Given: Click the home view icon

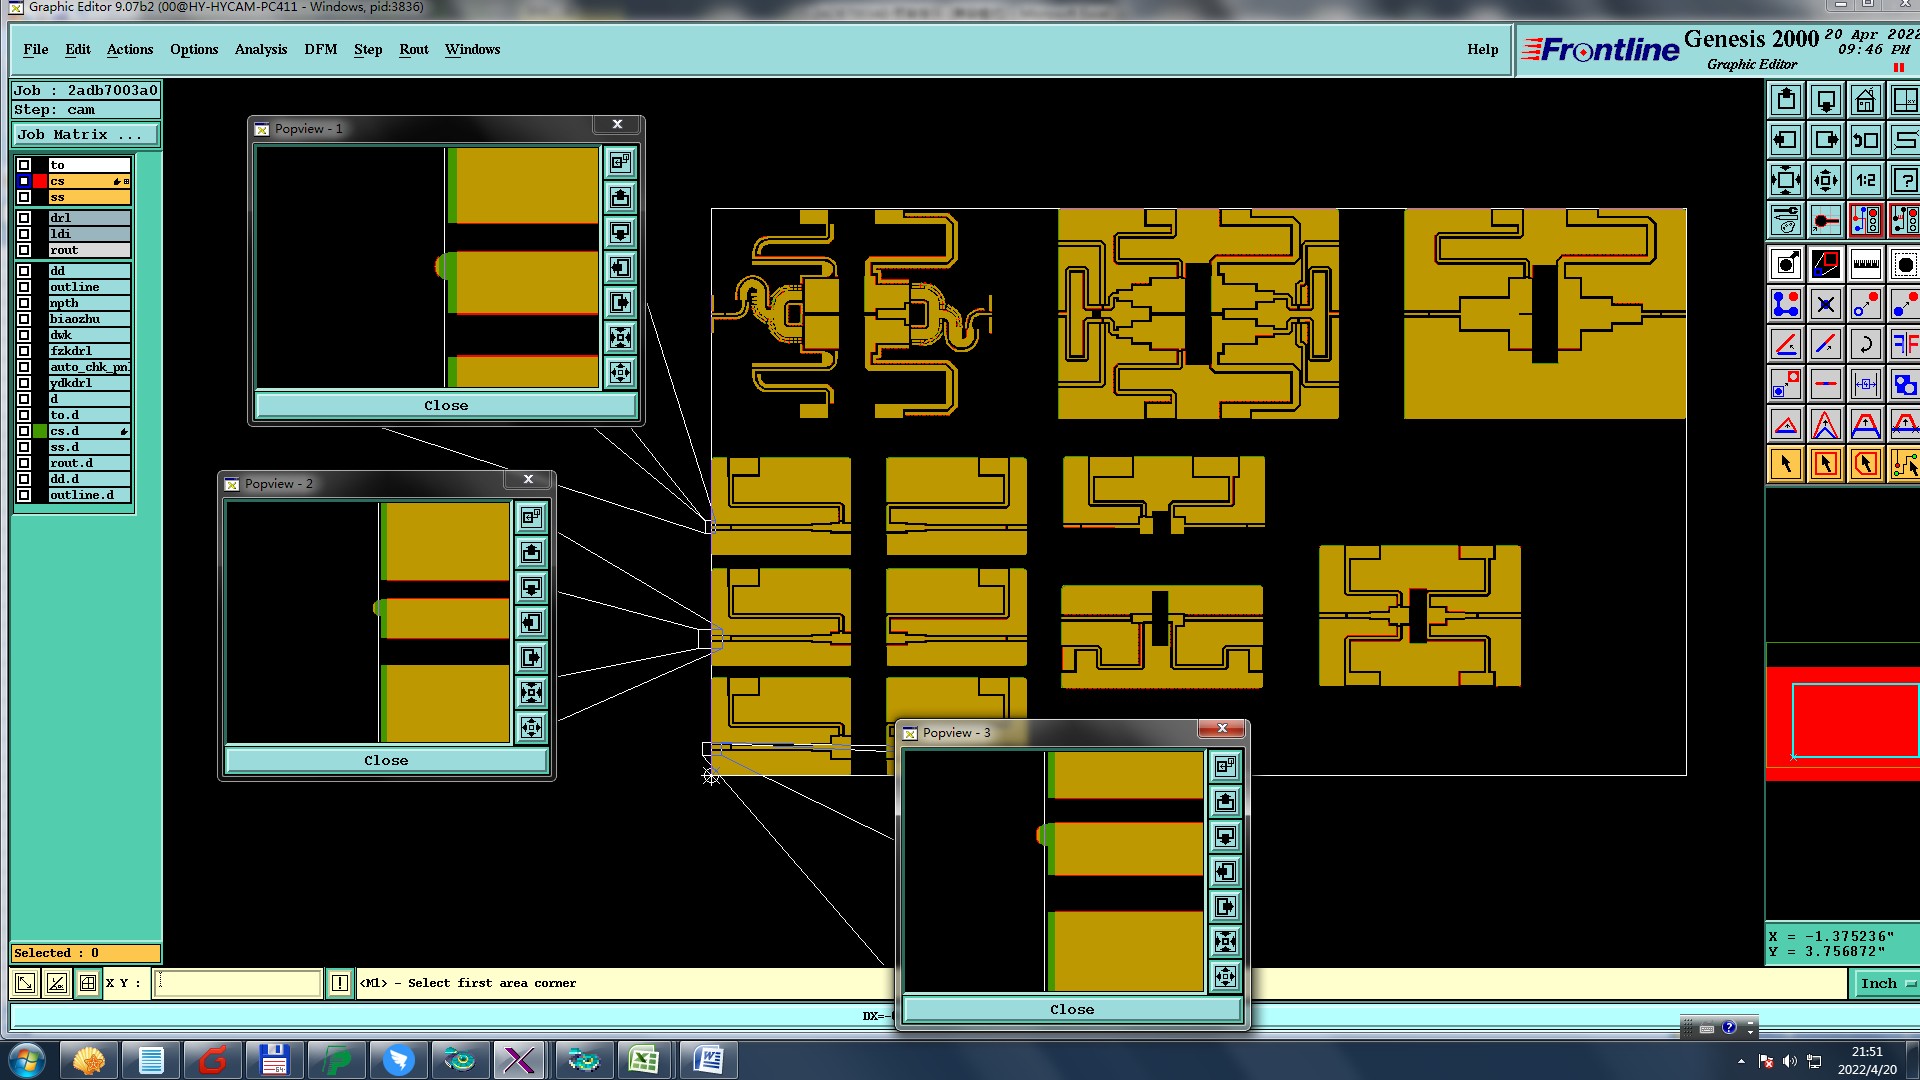Looking at the screenshot, I should pyautogui.click(x=1866, y=100).
